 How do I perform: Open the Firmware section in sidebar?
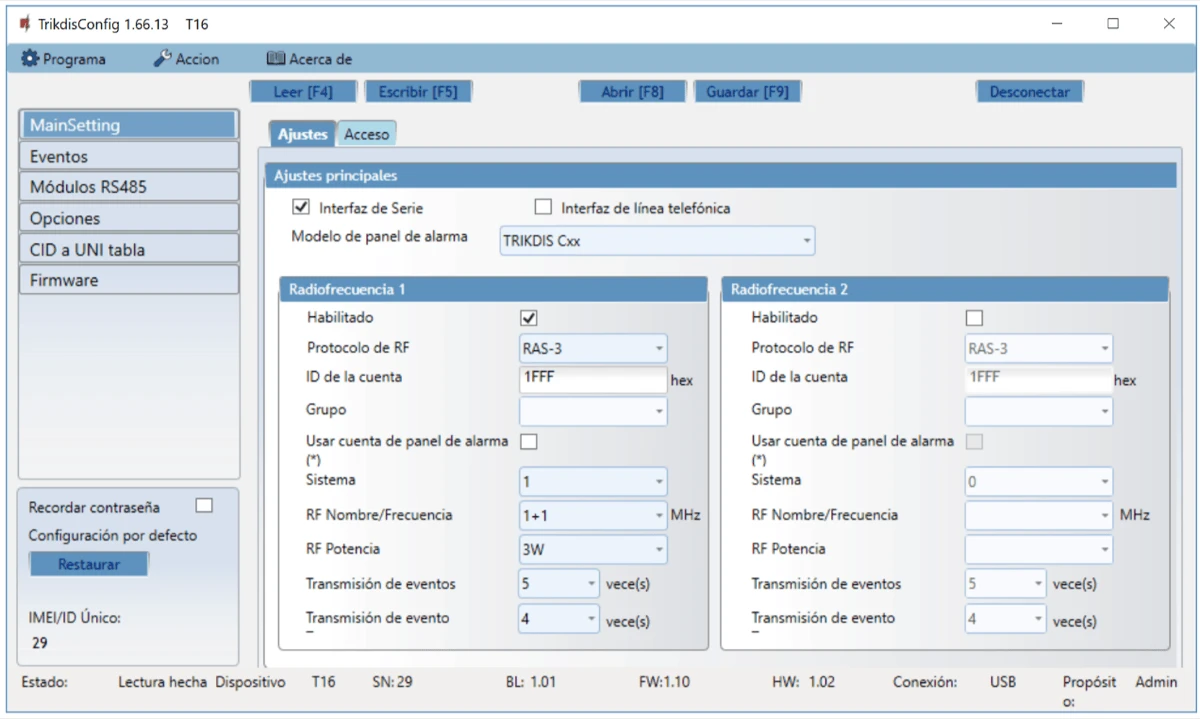coord(128,280)
